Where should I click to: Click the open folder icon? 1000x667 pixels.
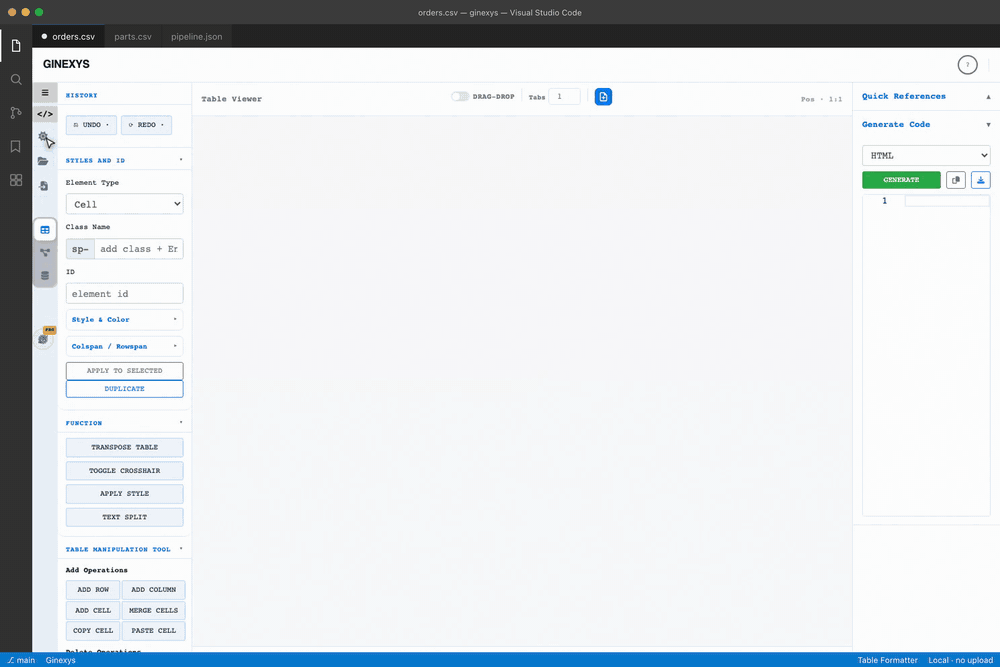pyautogui.click(x=43, y=161)
